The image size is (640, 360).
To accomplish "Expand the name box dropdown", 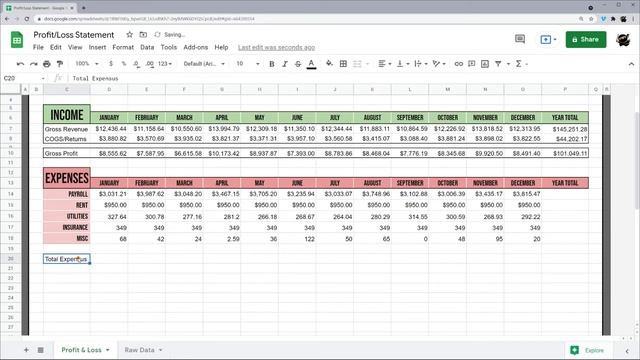I will (43, 78).
